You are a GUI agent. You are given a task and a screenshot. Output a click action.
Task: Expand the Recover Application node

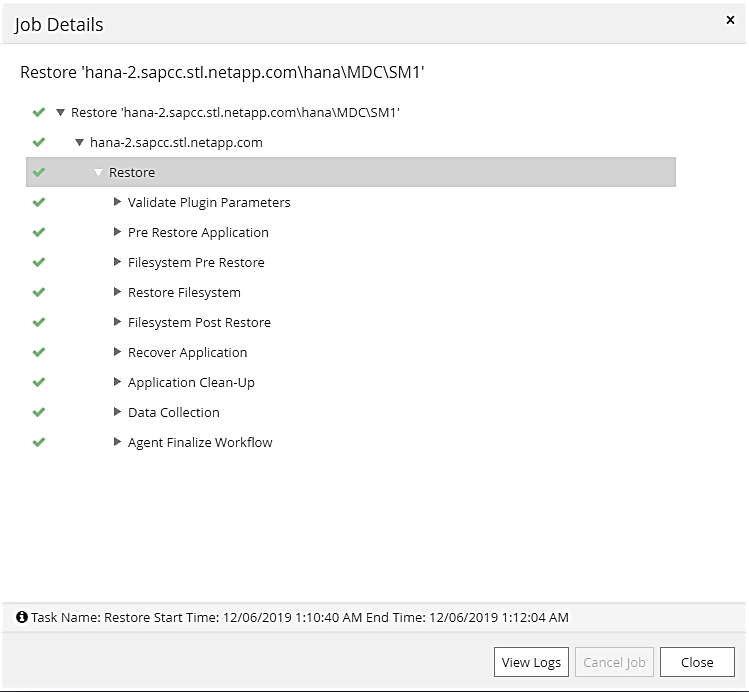118,352
